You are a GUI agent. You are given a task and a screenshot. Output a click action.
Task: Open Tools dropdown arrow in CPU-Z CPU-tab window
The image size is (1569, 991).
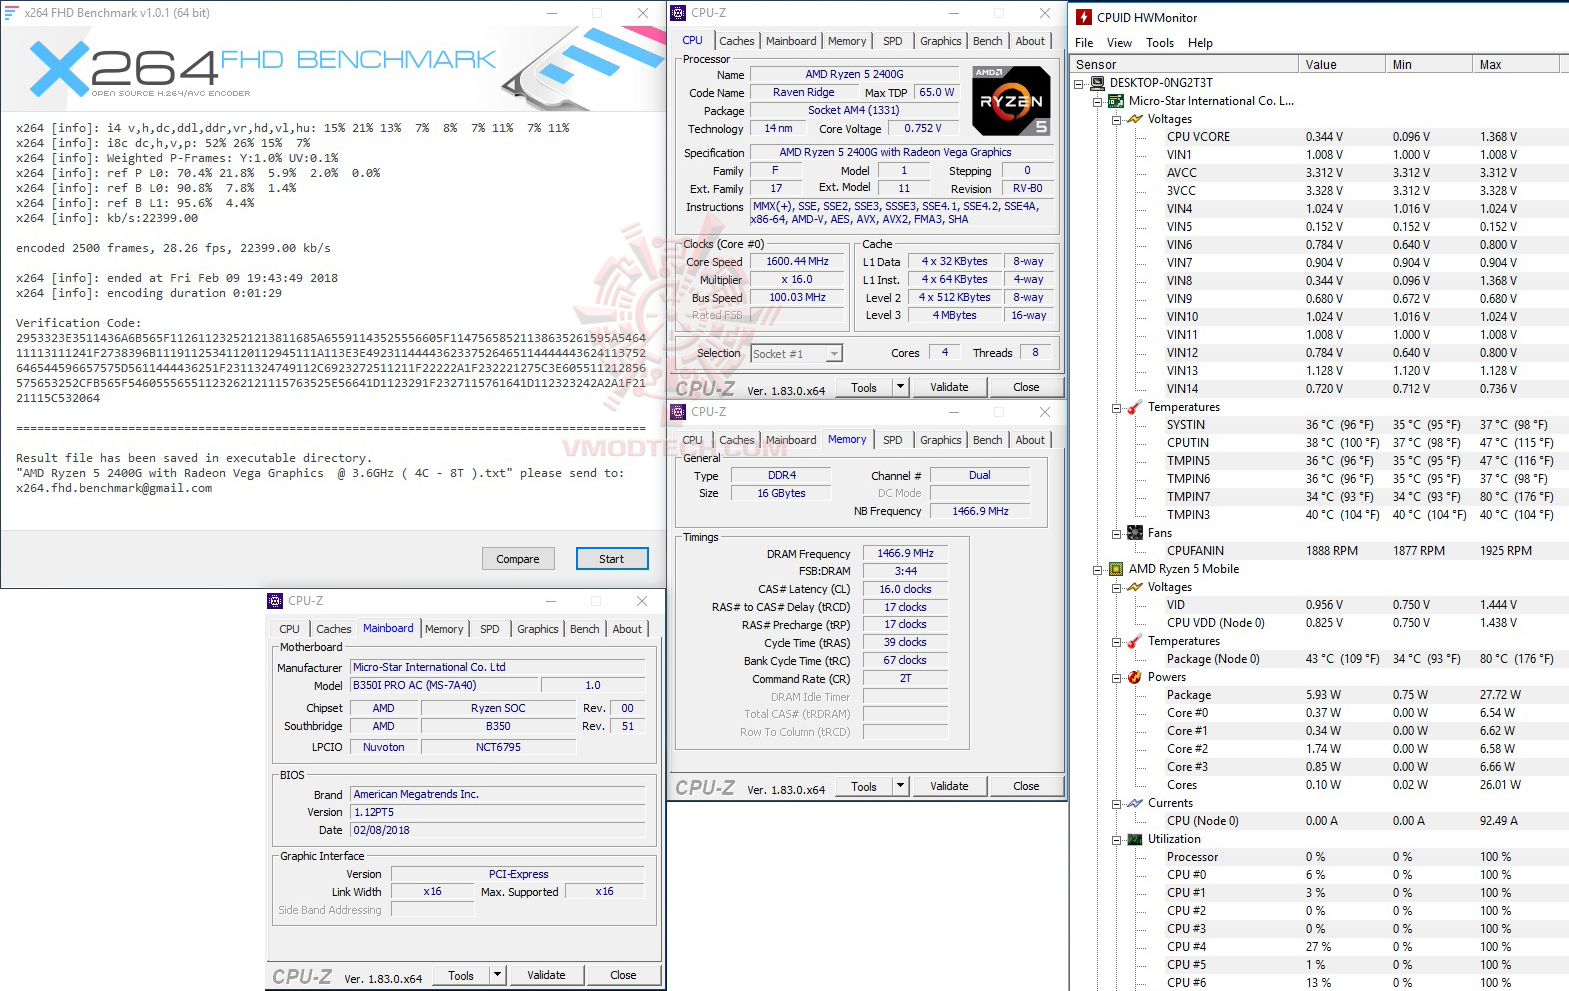(x=900, y=387)
